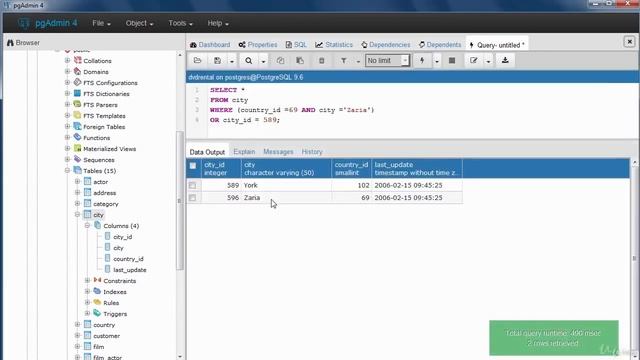Open the Edit options dropdown arrow
The width and height of the screenshot is (640, 360).
click(488, 61)
